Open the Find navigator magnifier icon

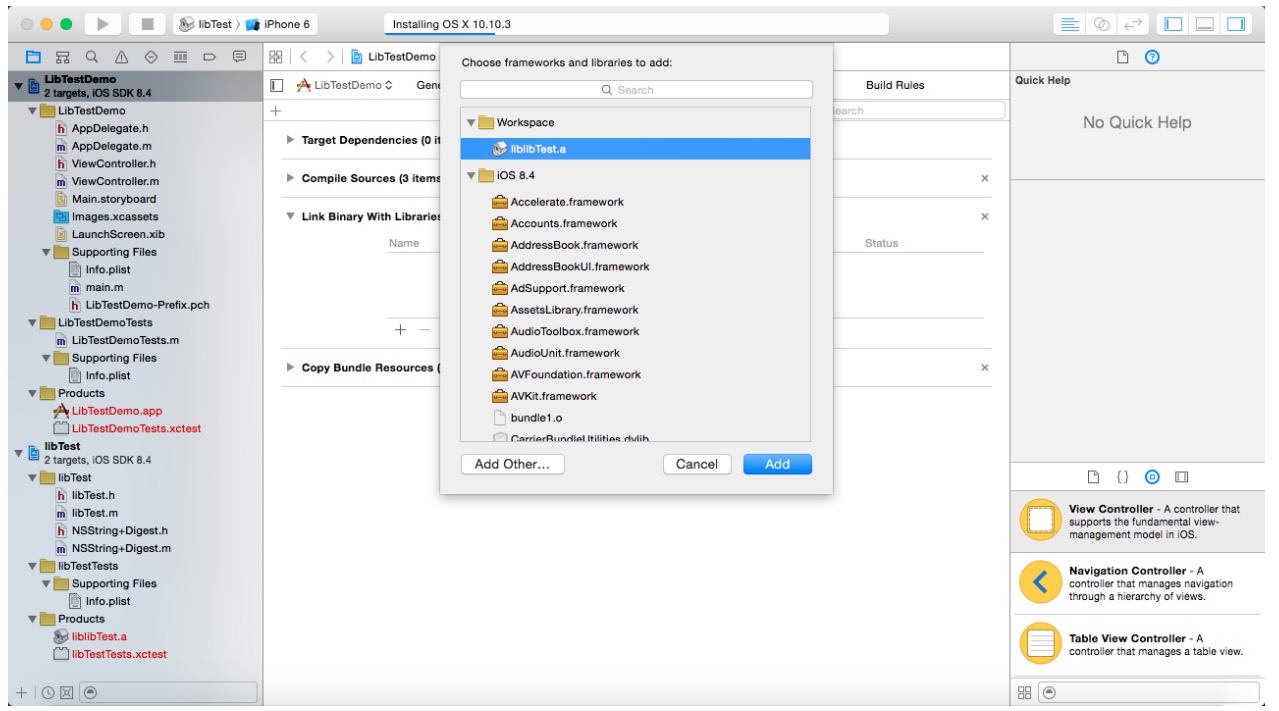click(92, 57)
